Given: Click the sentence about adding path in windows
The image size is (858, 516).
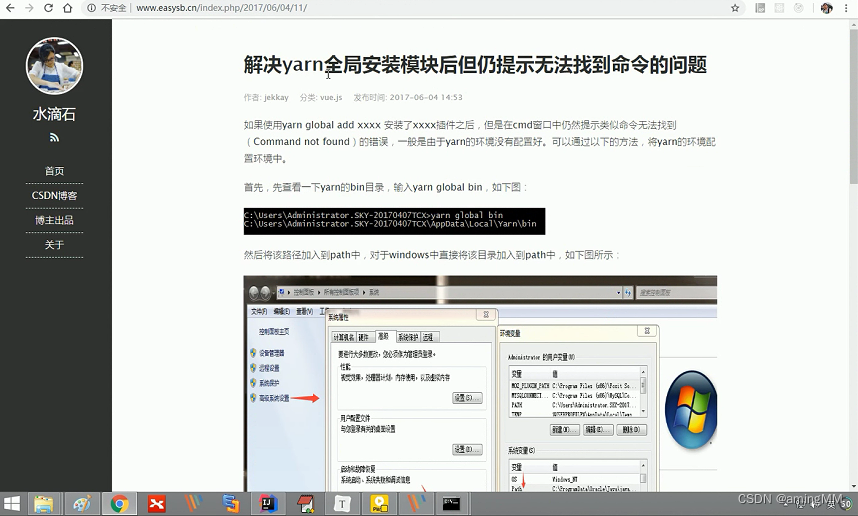Looking at the screenshot, I should point(432,255).
